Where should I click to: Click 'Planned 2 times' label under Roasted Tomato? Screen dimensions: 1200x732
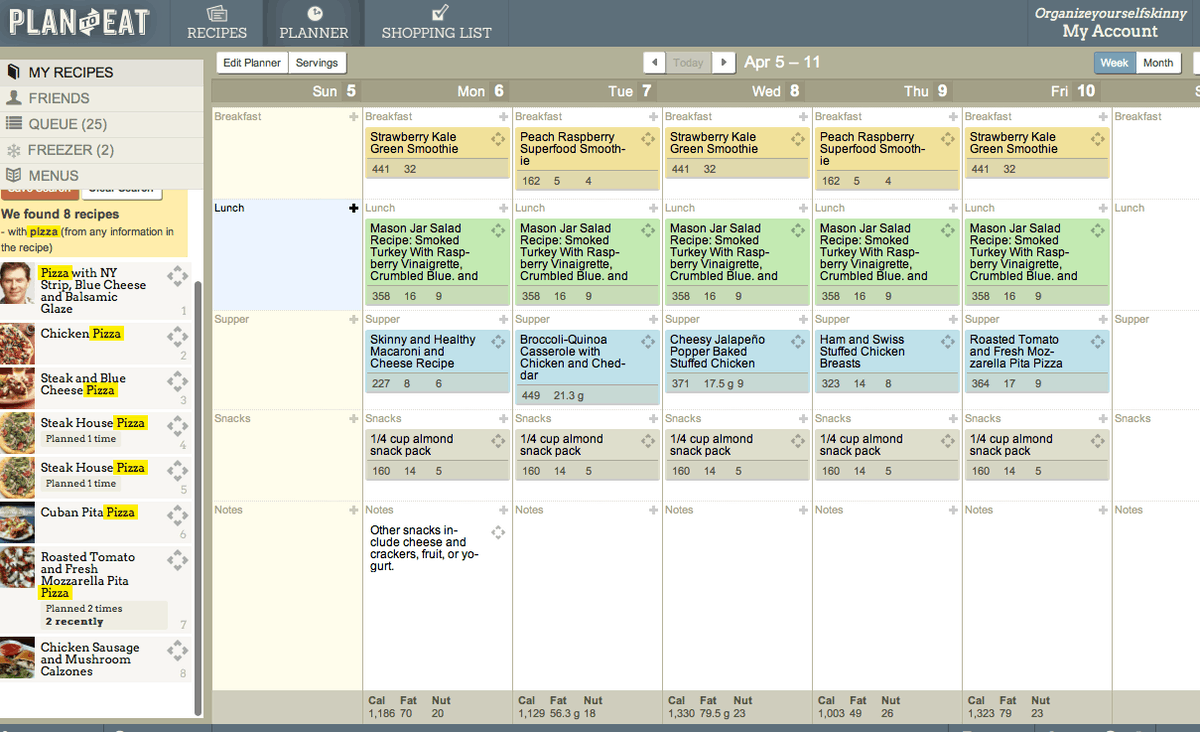click(84, 608)
